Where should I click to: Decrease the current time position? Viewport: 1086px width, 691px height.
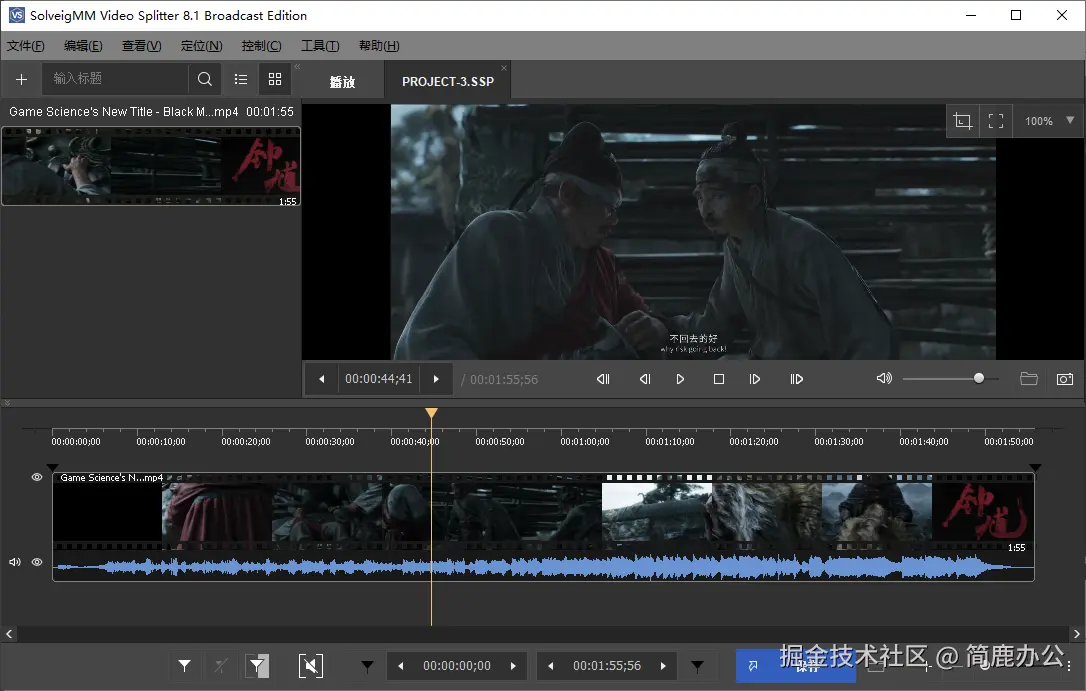click(321, 379)
